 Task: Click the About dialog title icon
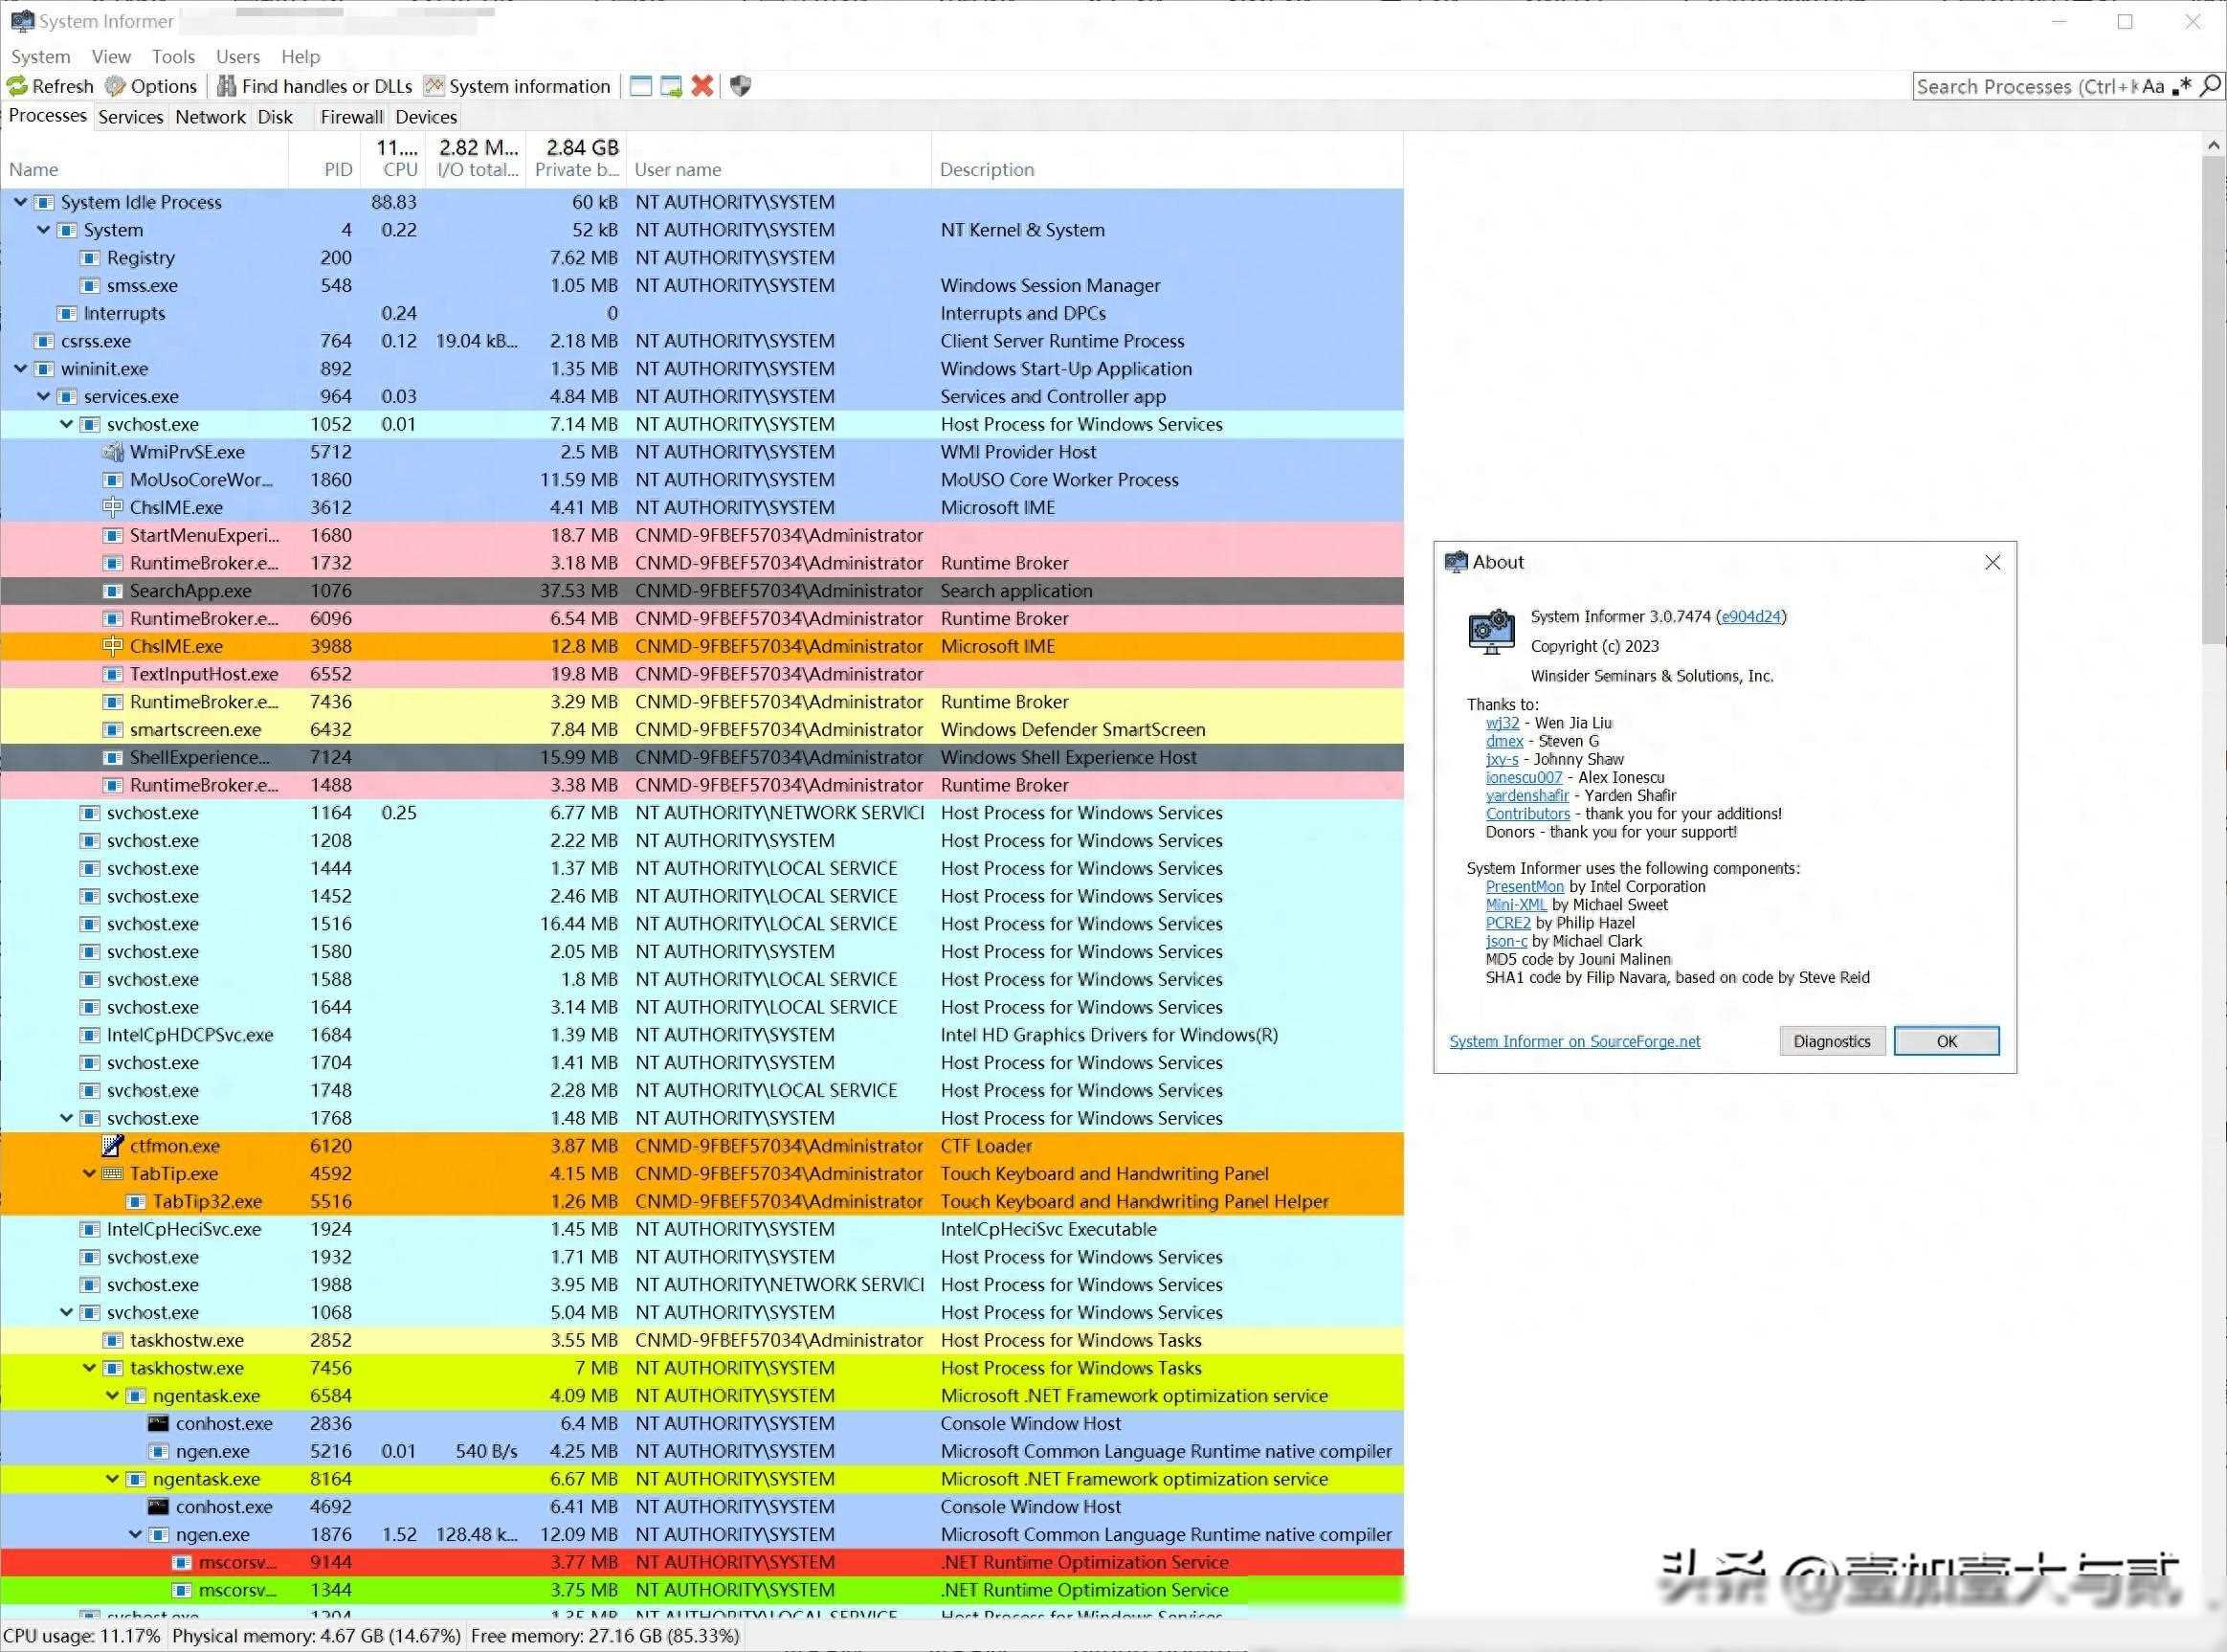point(1456,562)
